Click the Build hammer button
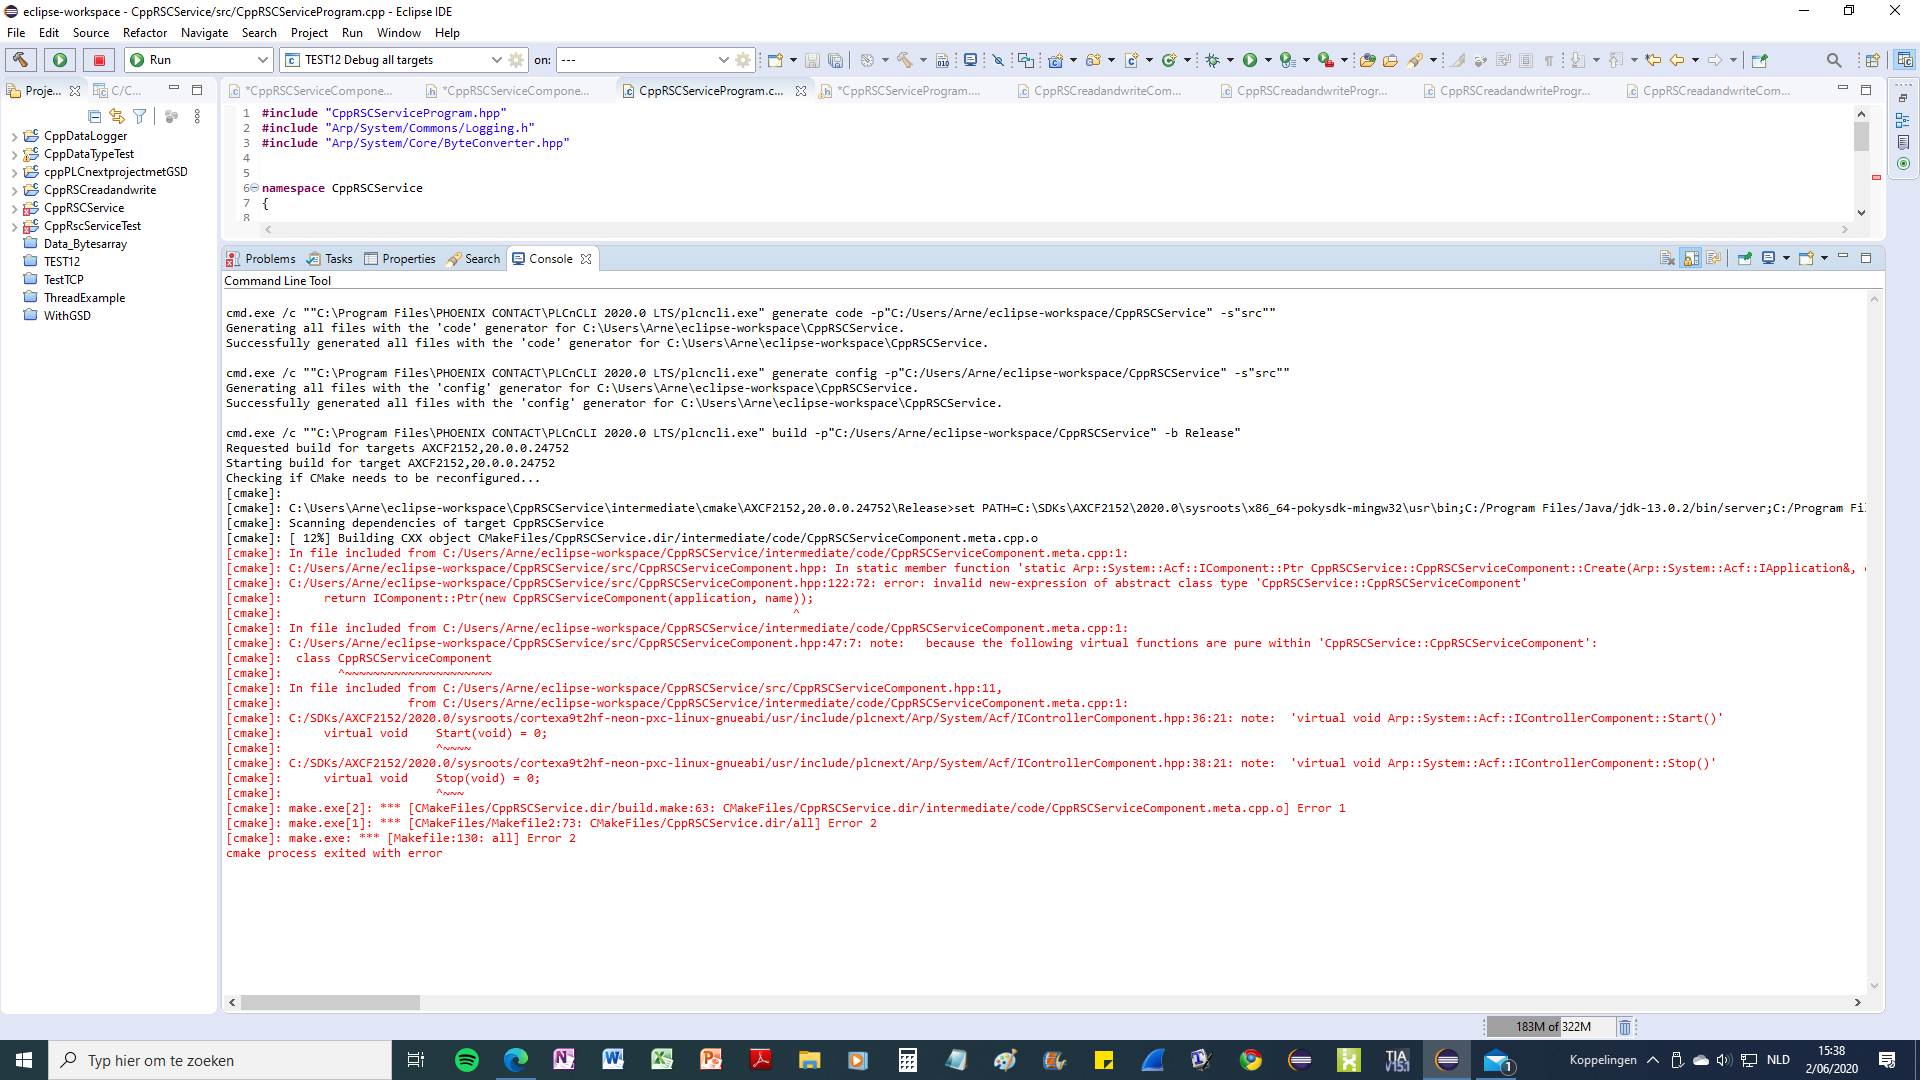Screen dimensions: 1920x1080 pos(21,60)
